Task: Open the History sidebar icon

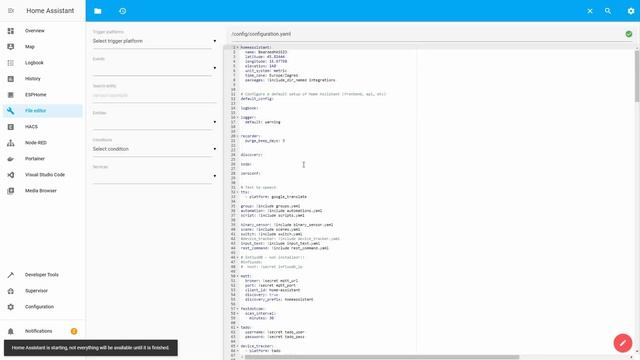Action: click(11, 79)
